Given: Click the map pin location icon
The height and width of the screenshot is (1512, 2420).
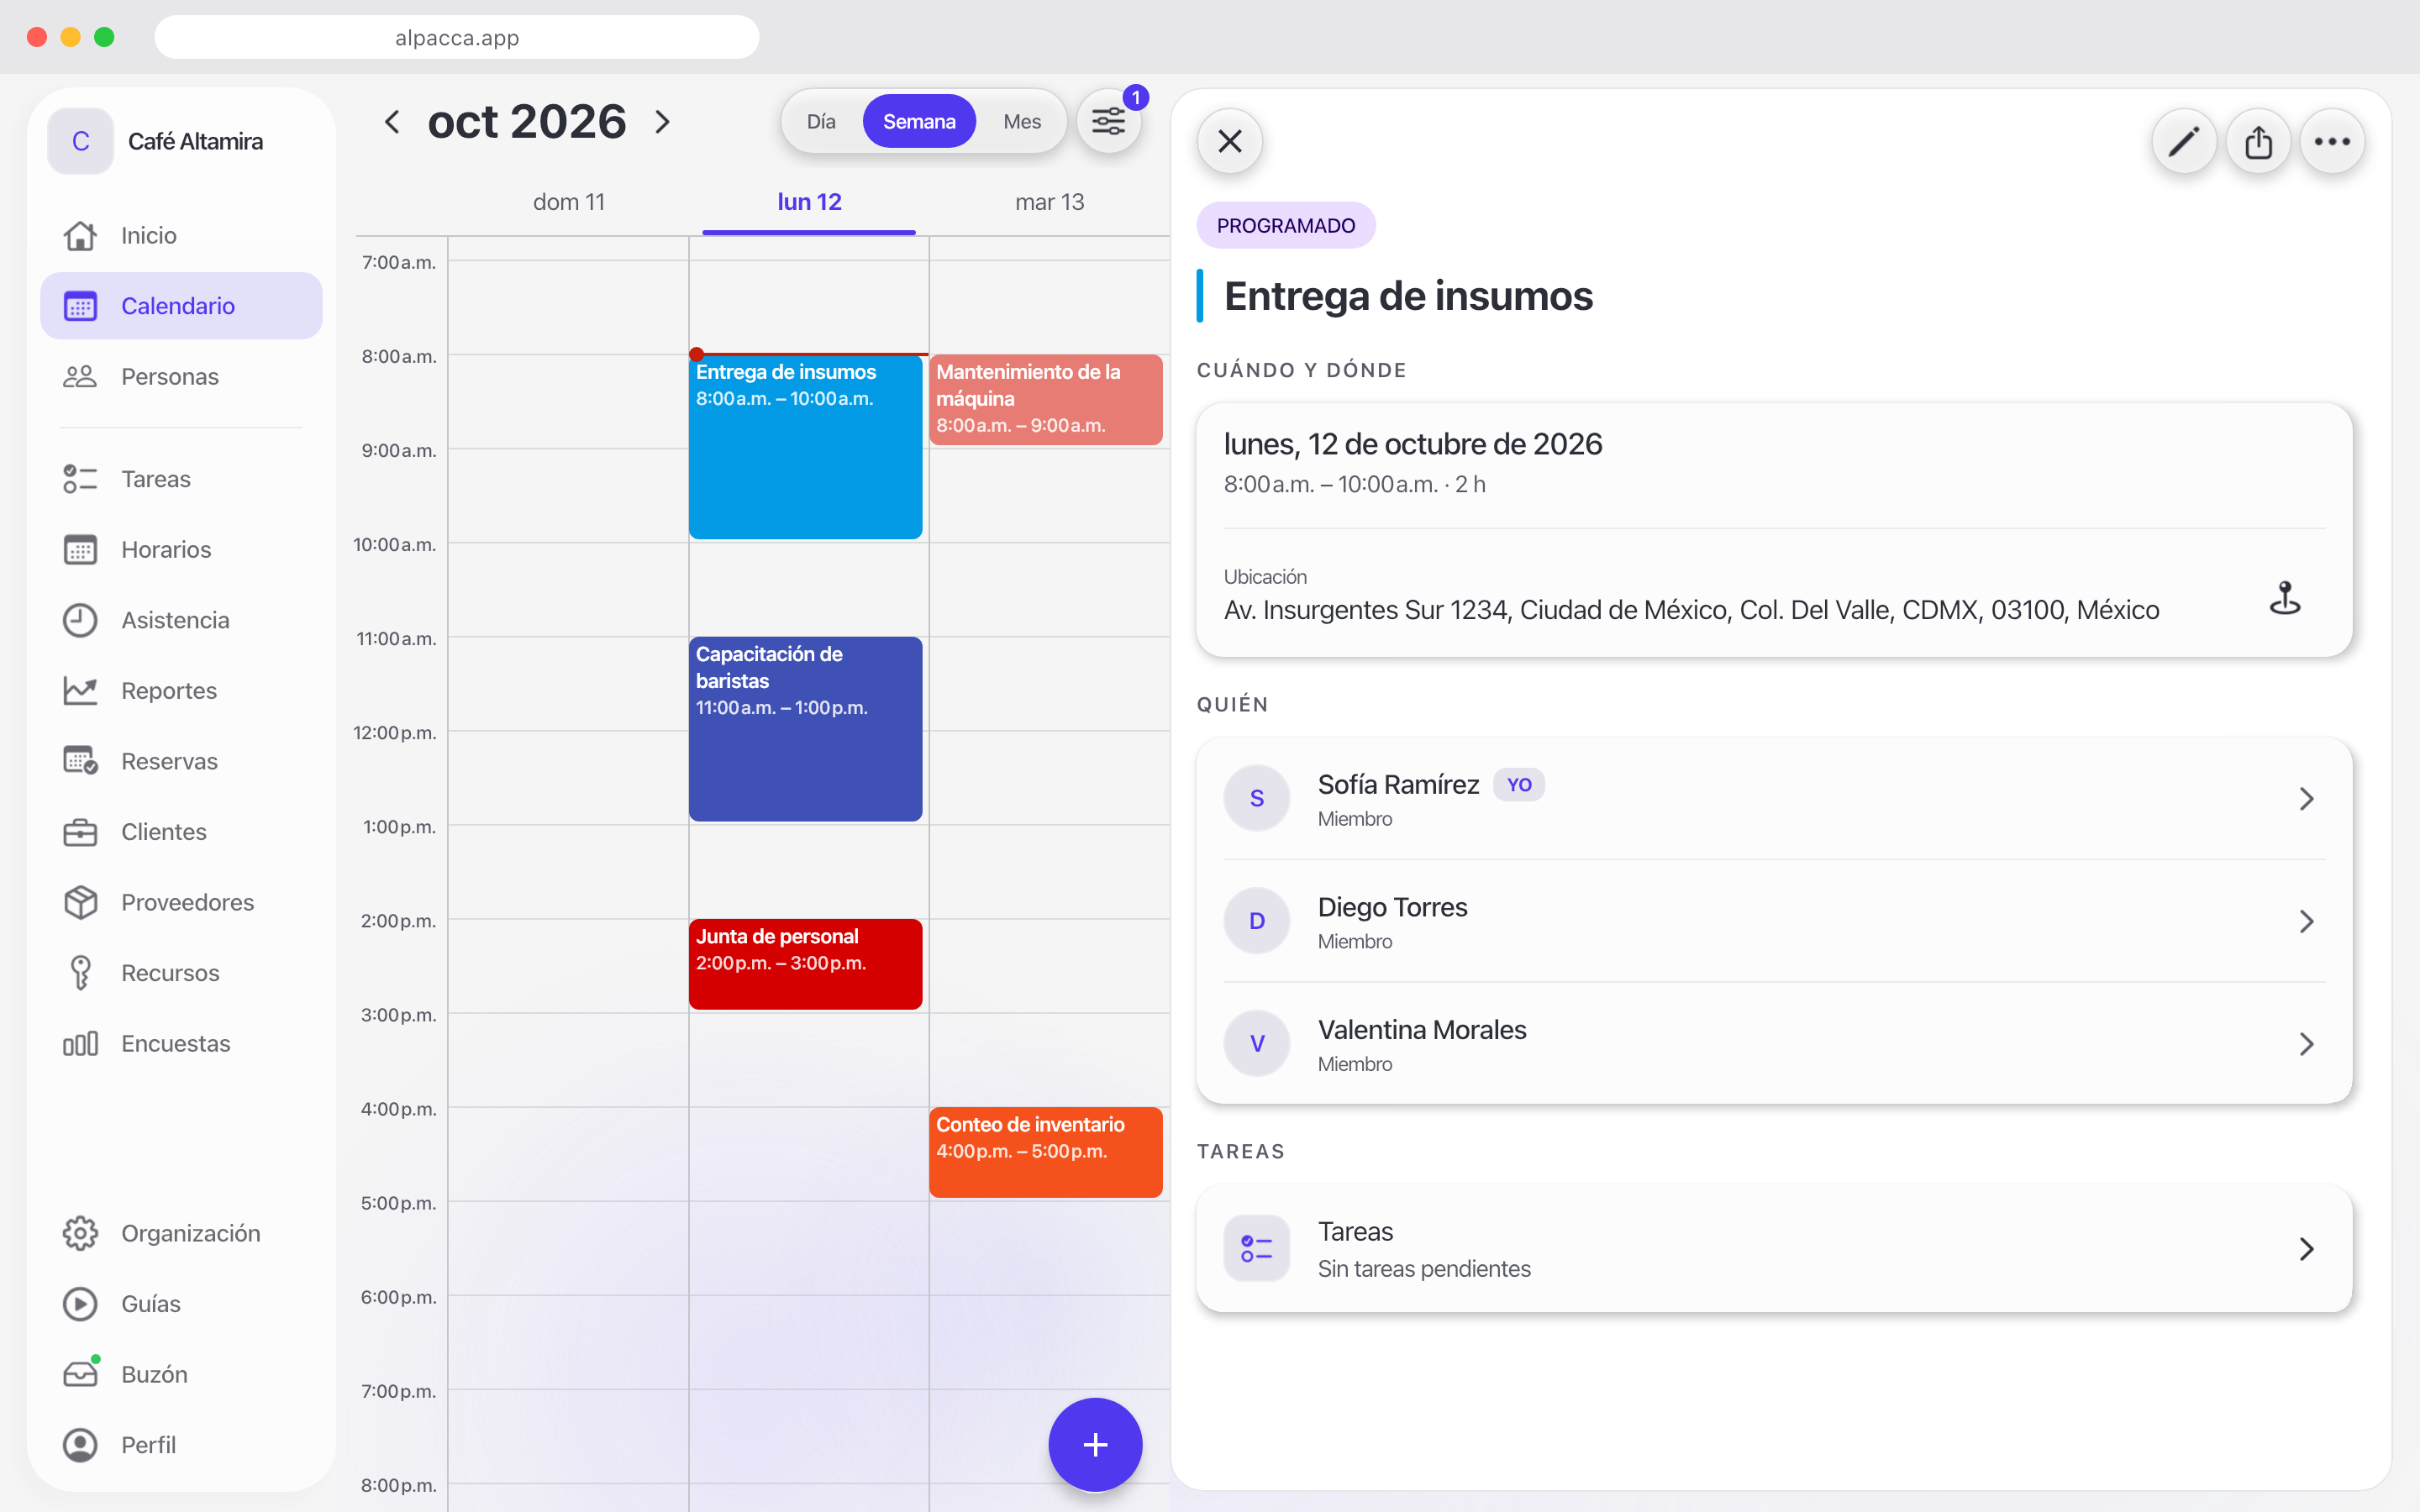Looking at the screenshot, I should click(2285, 598).
